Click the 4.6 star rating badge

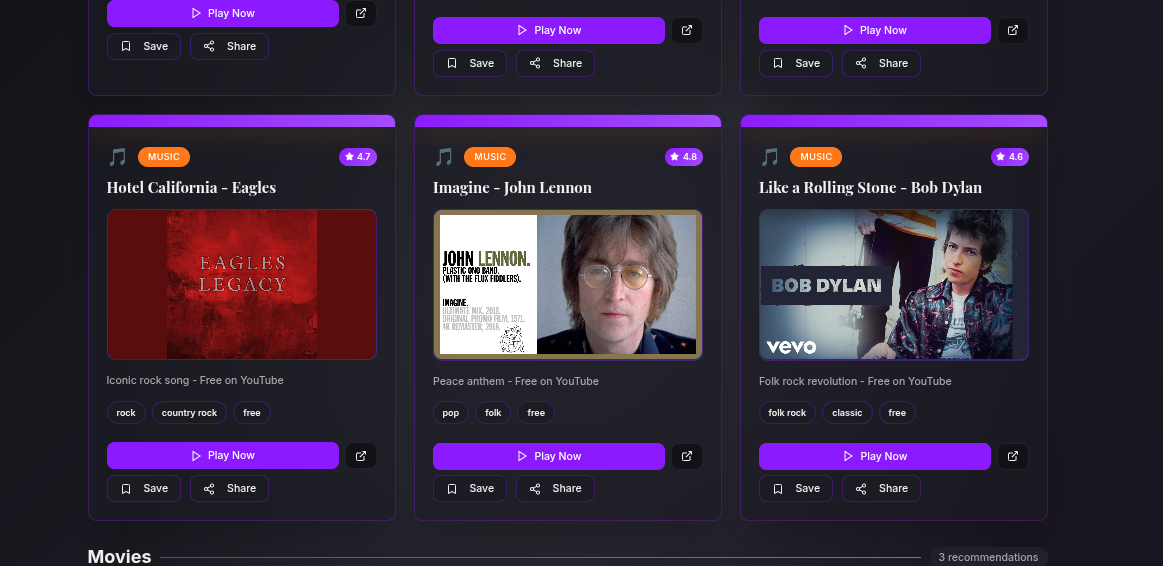(1010, 157)
